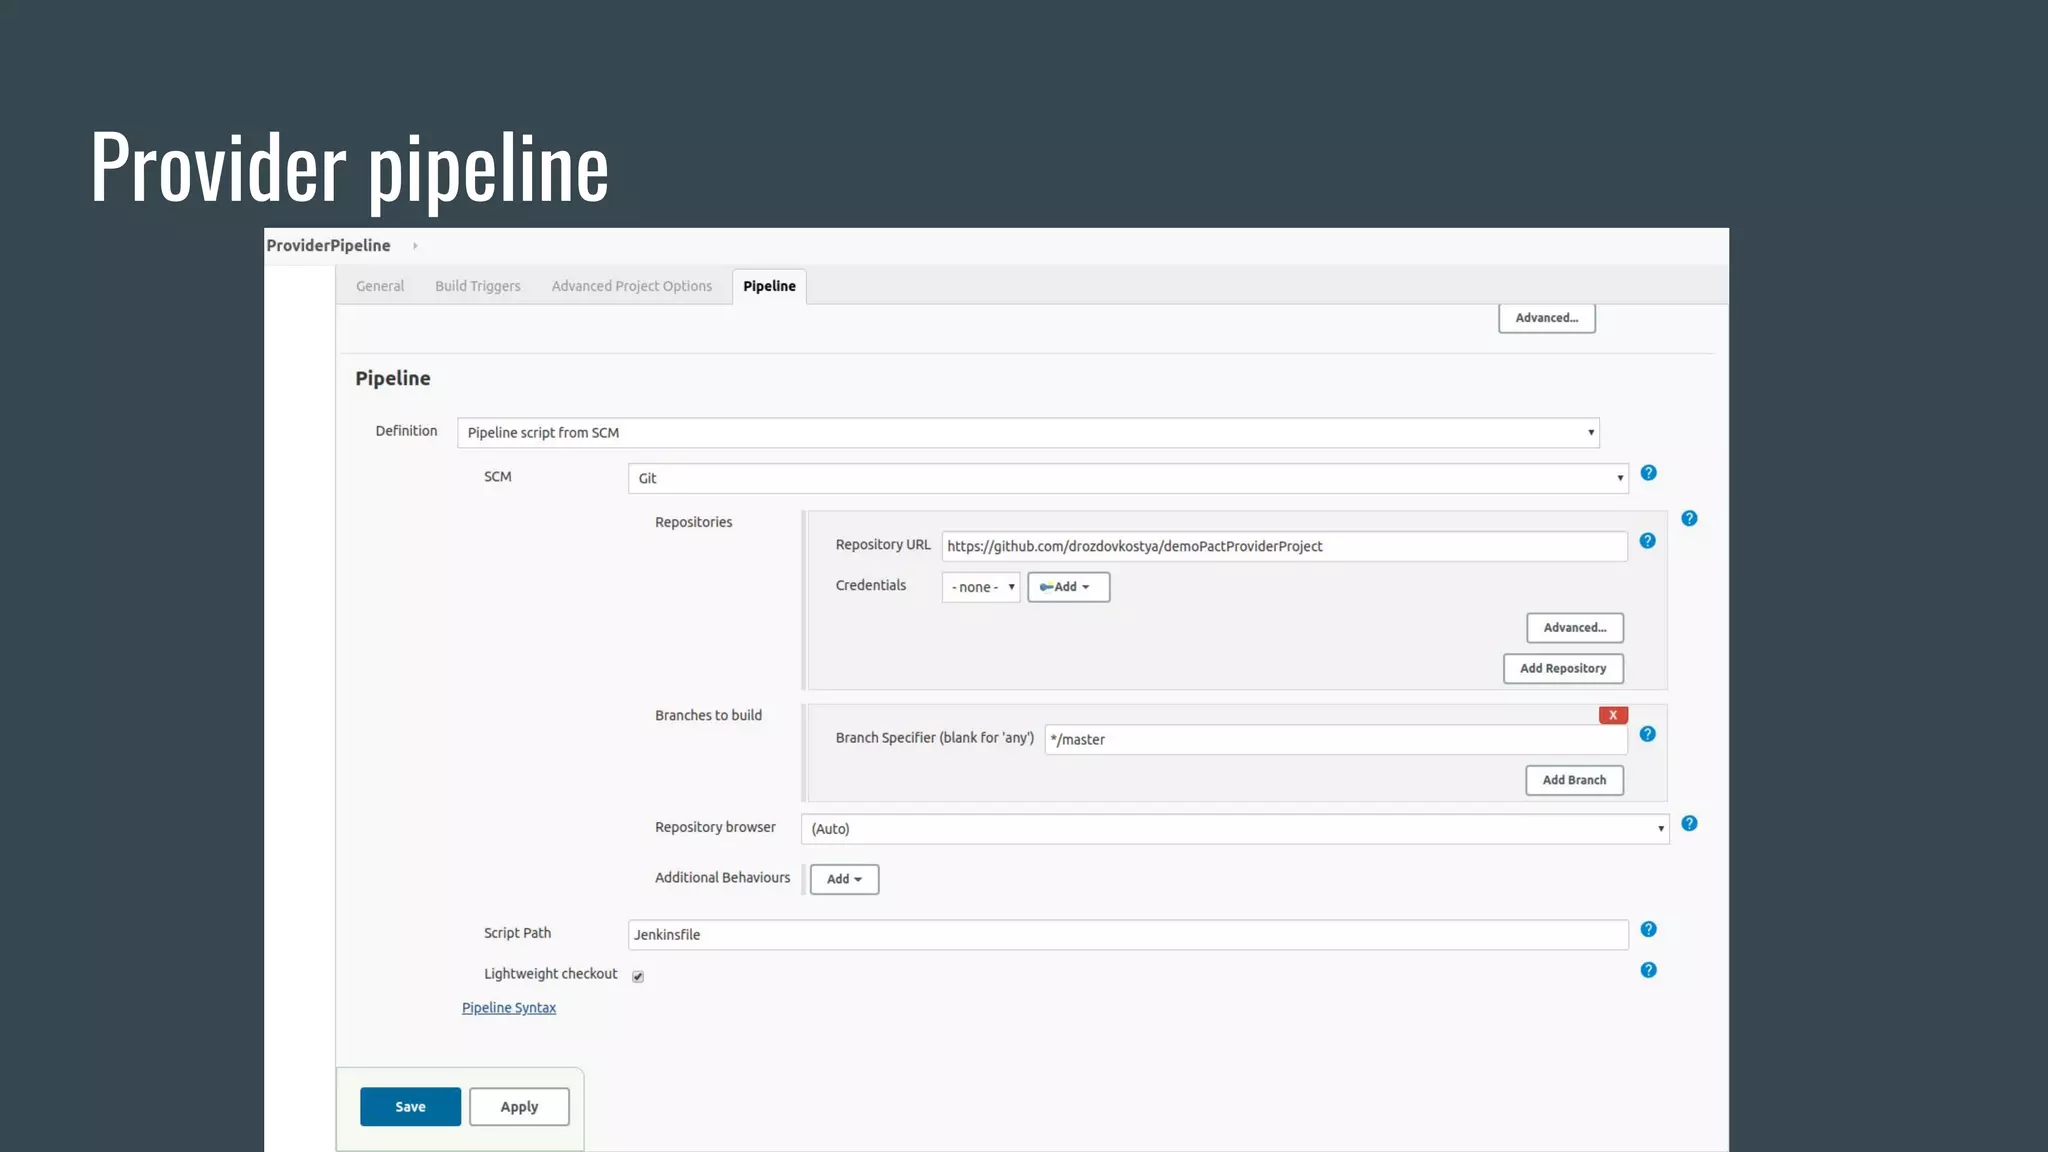
Task: Toggle Lightweight checkout checkbox
Action: pyautogui.click(x=638, y=976)
